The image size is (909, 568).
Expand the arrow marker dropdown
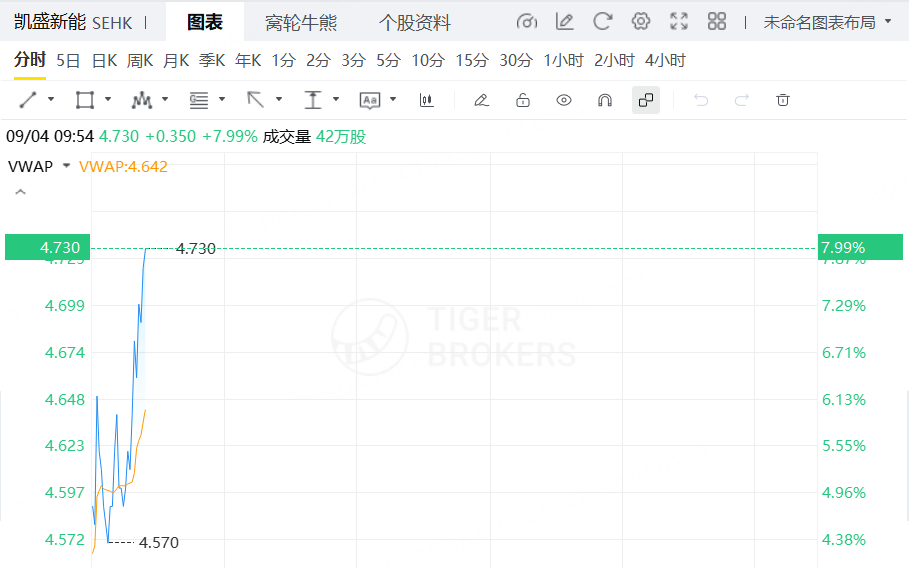279,100
